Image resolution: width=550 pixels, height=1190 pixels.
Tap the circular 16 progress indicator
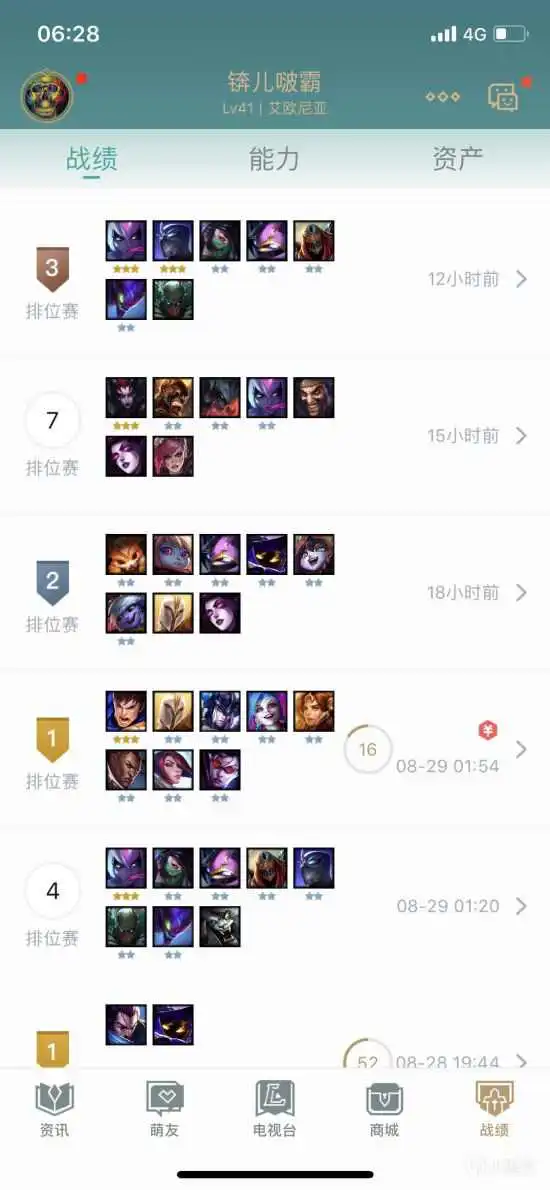pyautogui.click(x=368, y=750)
